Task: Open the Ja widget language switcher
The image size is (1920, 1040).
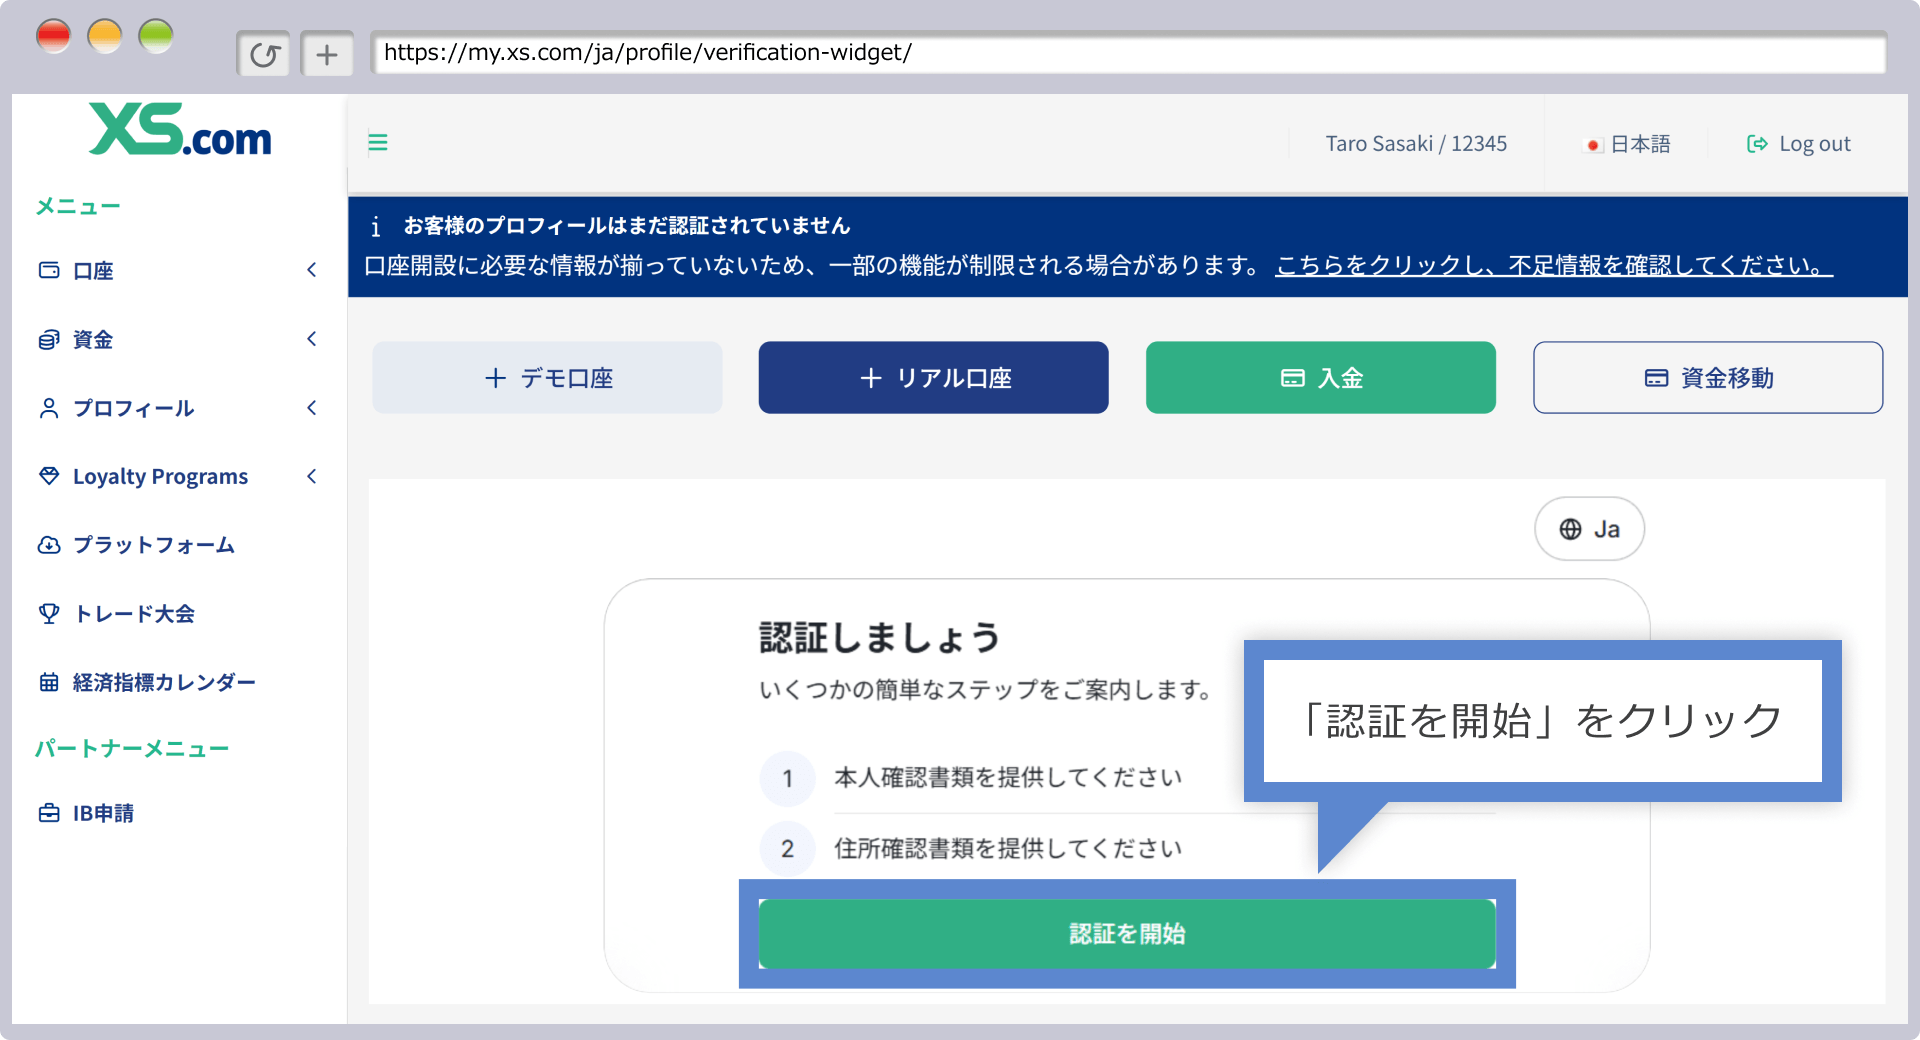Action: click(x=1589, y=529)
